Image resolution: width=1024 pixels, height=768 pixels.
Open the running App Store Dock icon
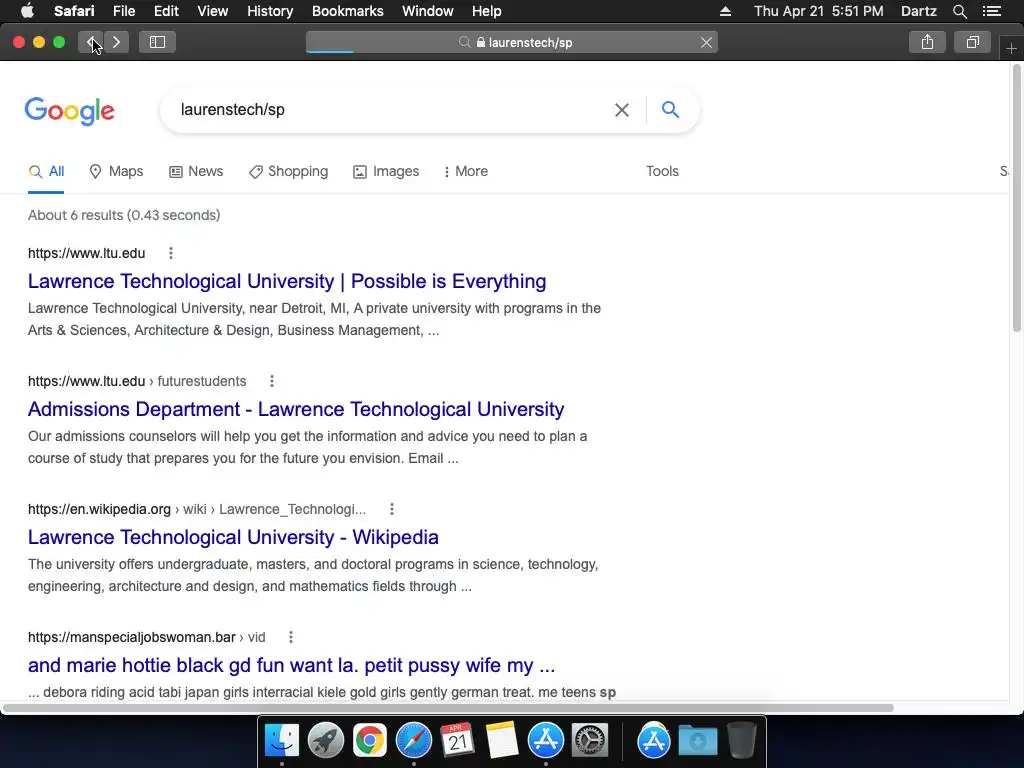point(545,740)
